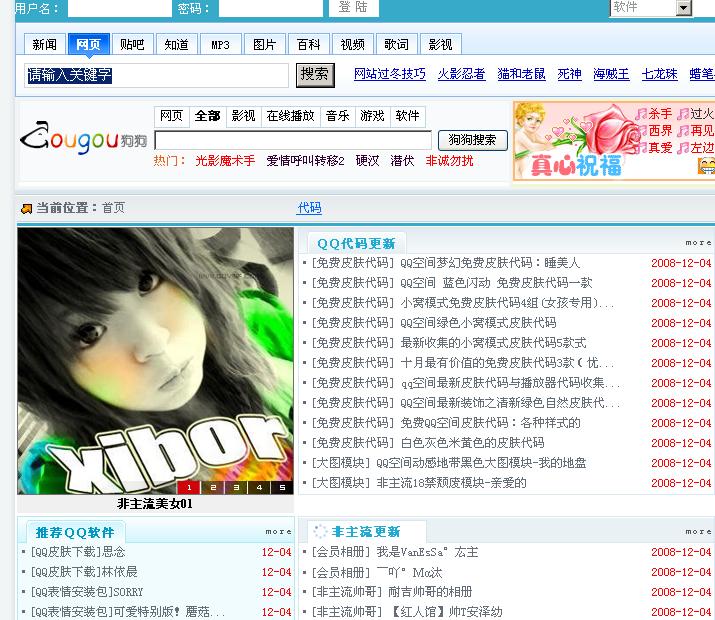Go to slide 3 of image carousel
Screen dimensions: 715x620
click(x=235, y=487)
